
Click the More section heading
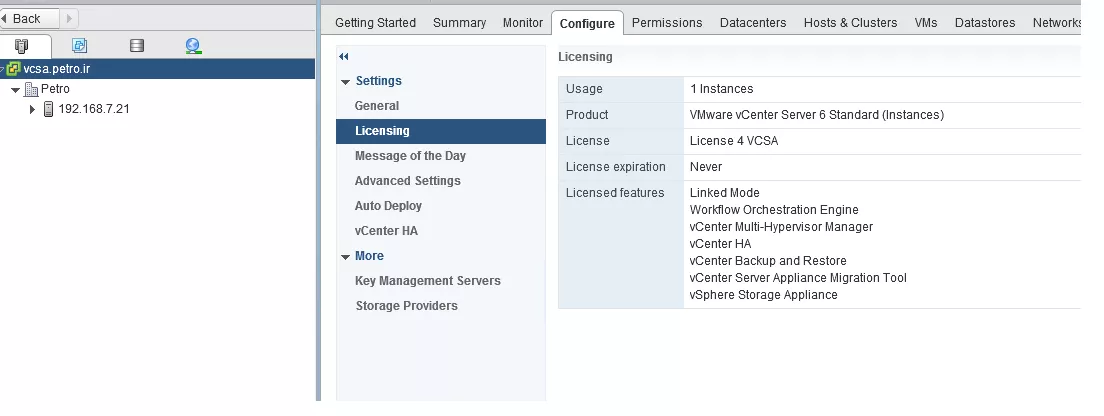click(x=369, y=256)
